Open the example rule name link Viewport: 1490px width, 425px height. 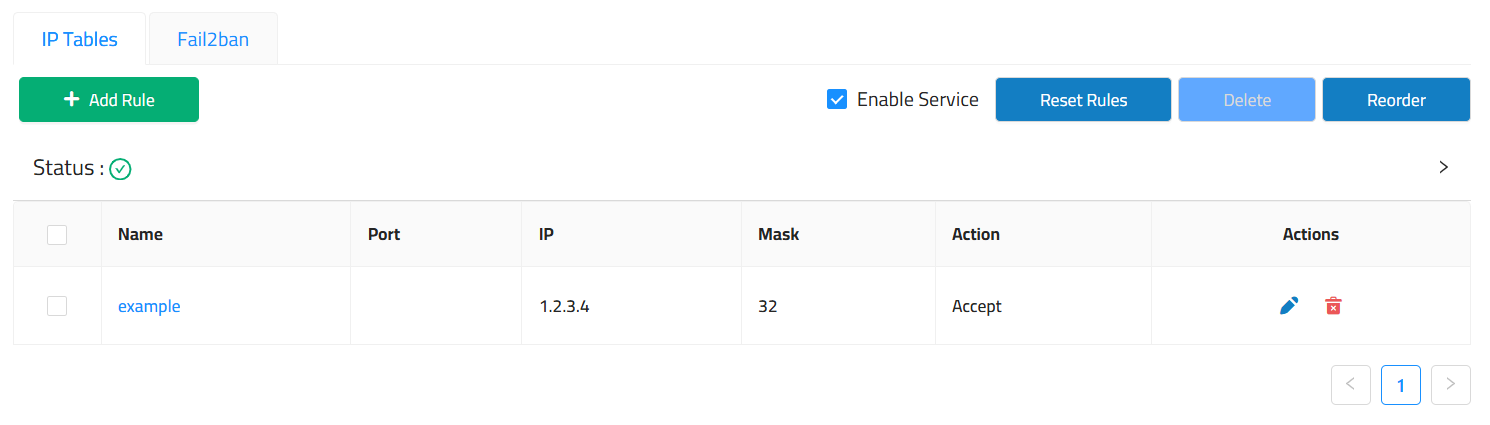click(x=149, y=307)
